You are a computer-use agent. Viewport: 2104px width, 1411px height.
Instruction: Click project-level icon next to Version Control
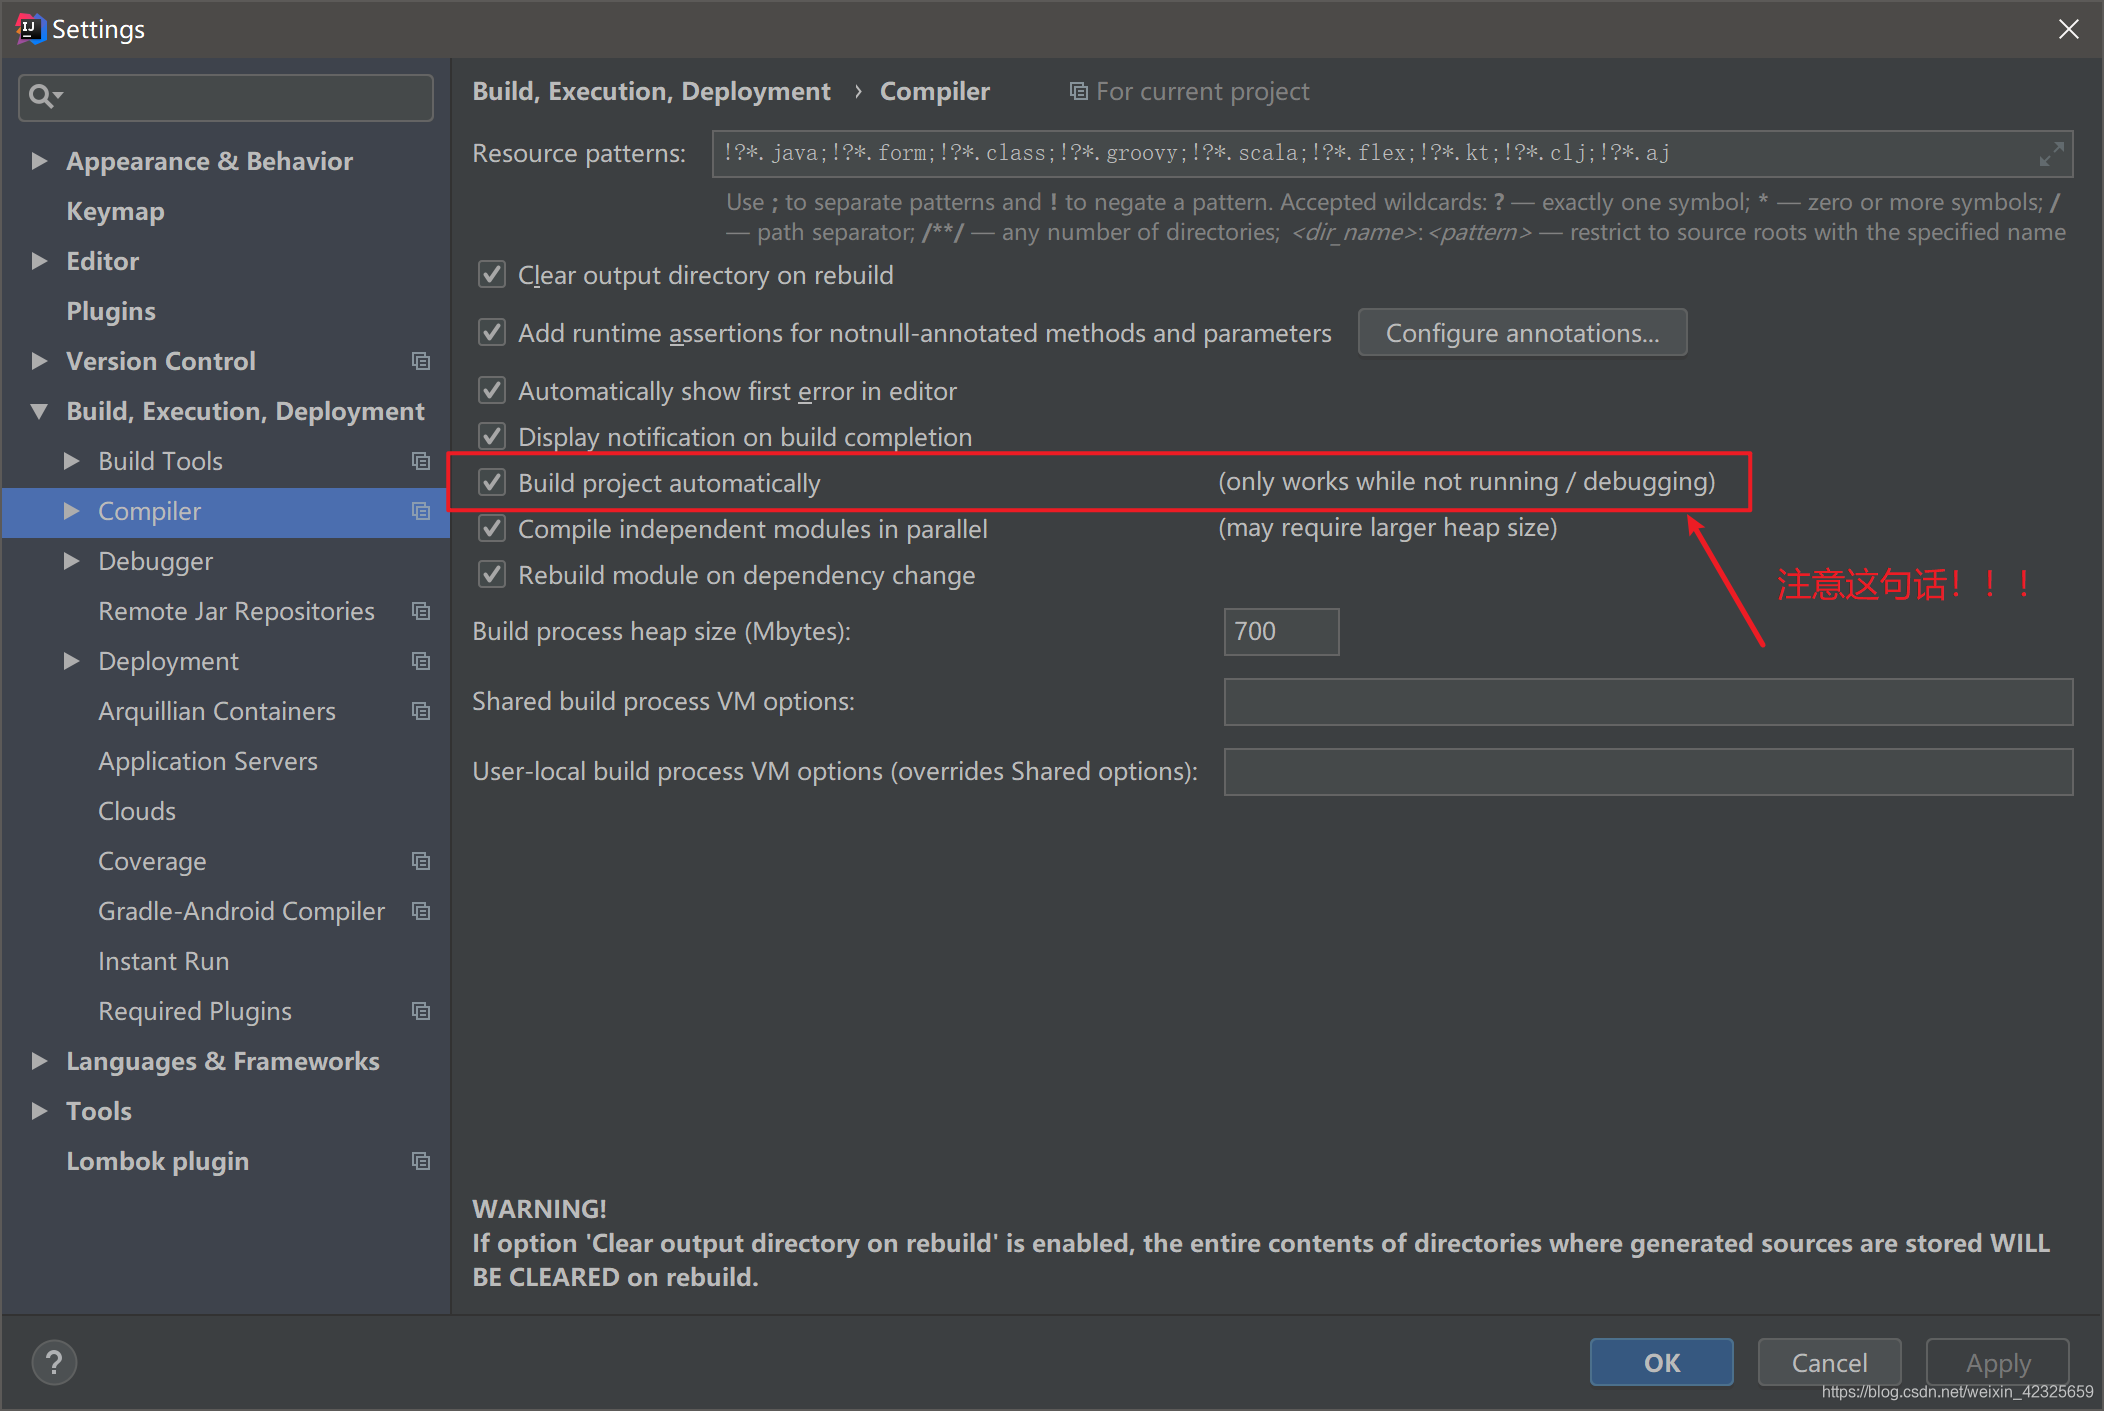point(421,361)
